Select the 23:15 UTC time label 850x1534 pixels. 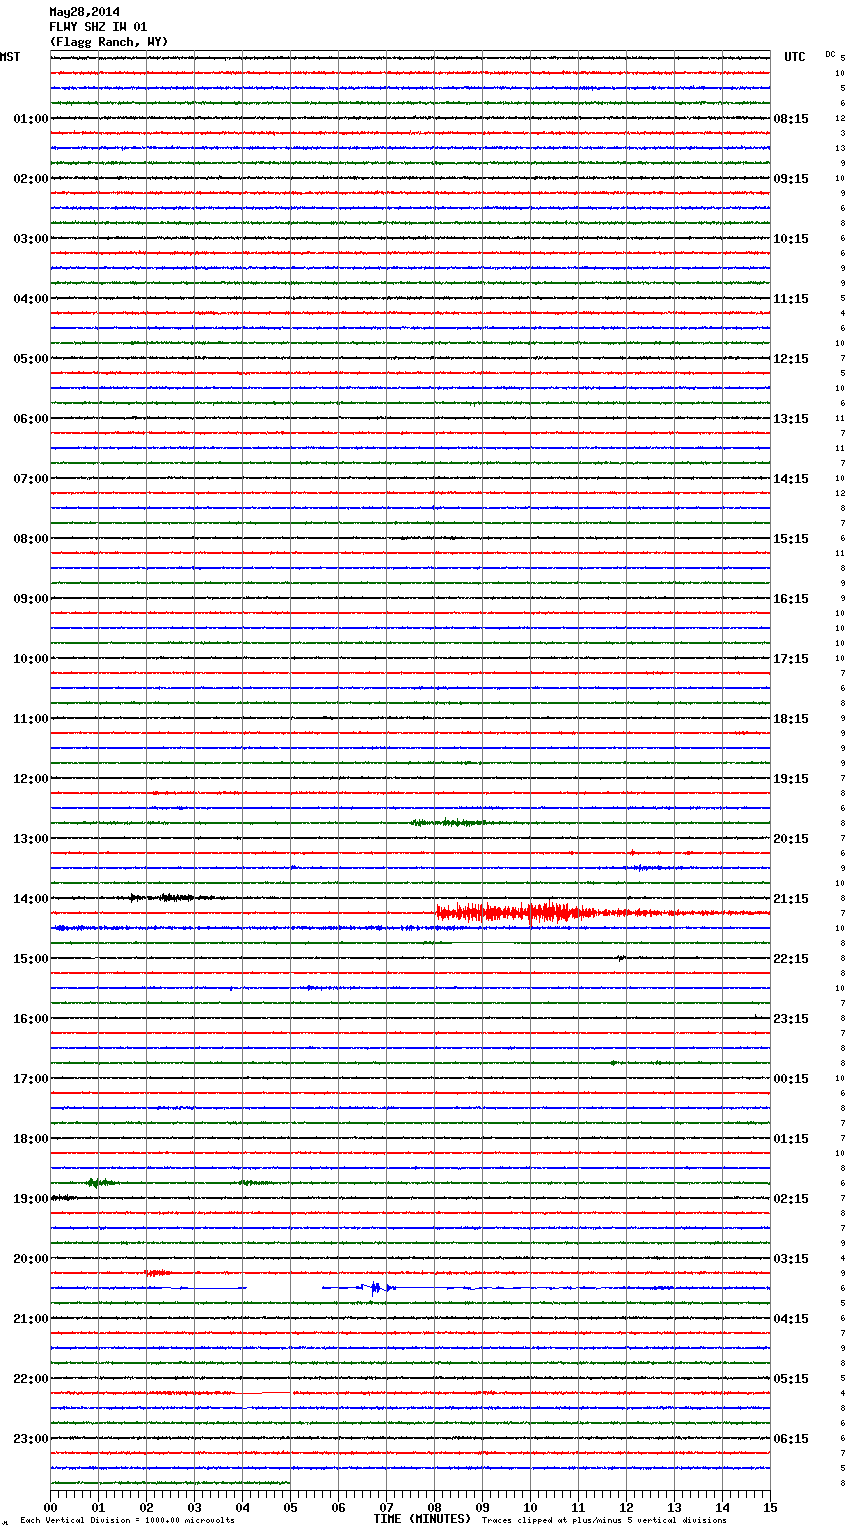(791, 1019)
